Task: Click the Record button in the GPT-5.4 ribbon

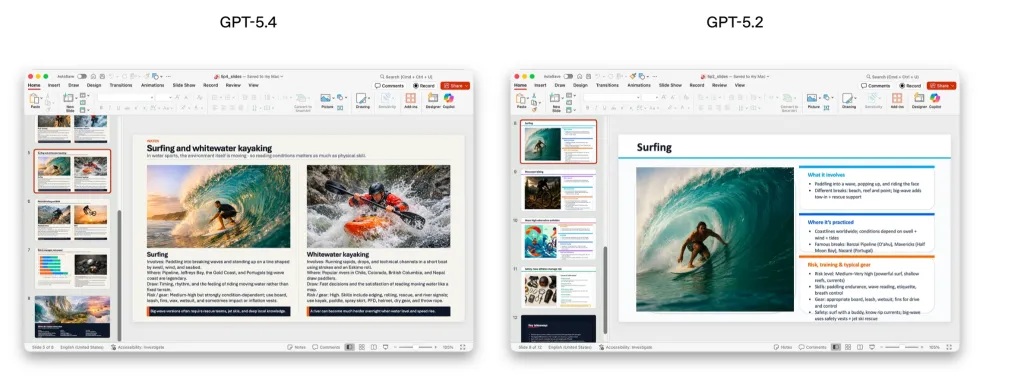Action: [x=424, y=86]
